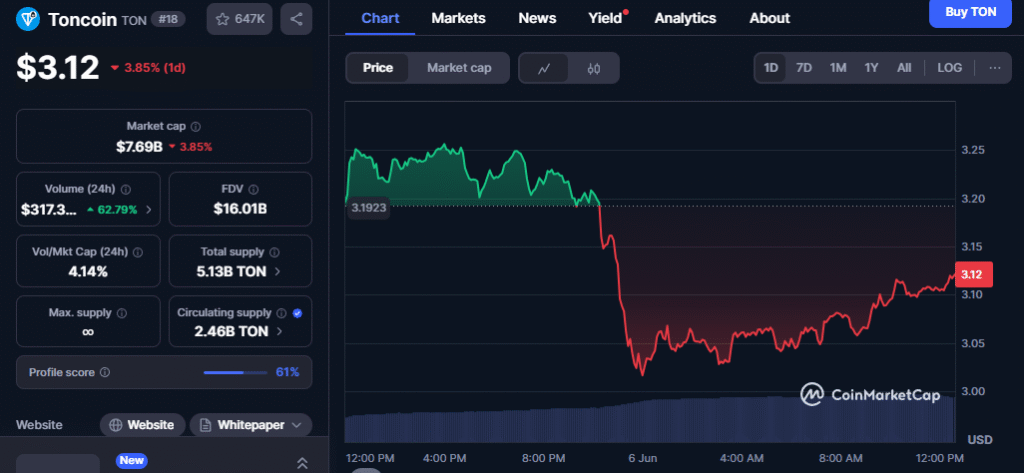
Task: Open Vol/Mkt Cap (24h) info icon
Action: click(x=138, y=252)
